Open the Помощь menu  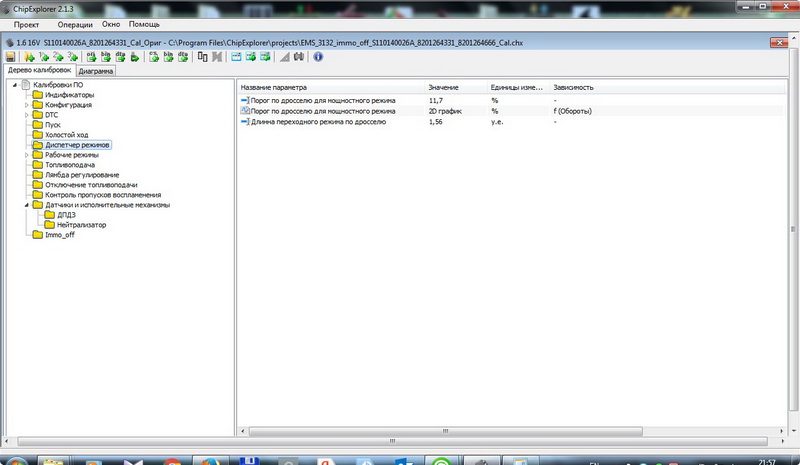click(143, 23)
